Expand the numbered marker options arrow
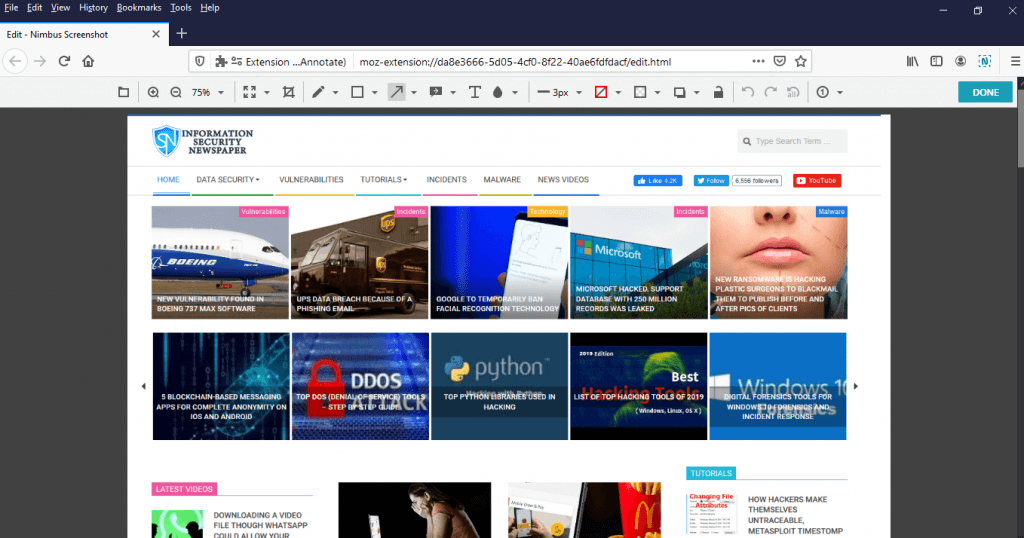Viewport: 1024px width, 538px height. pos(840,93)
